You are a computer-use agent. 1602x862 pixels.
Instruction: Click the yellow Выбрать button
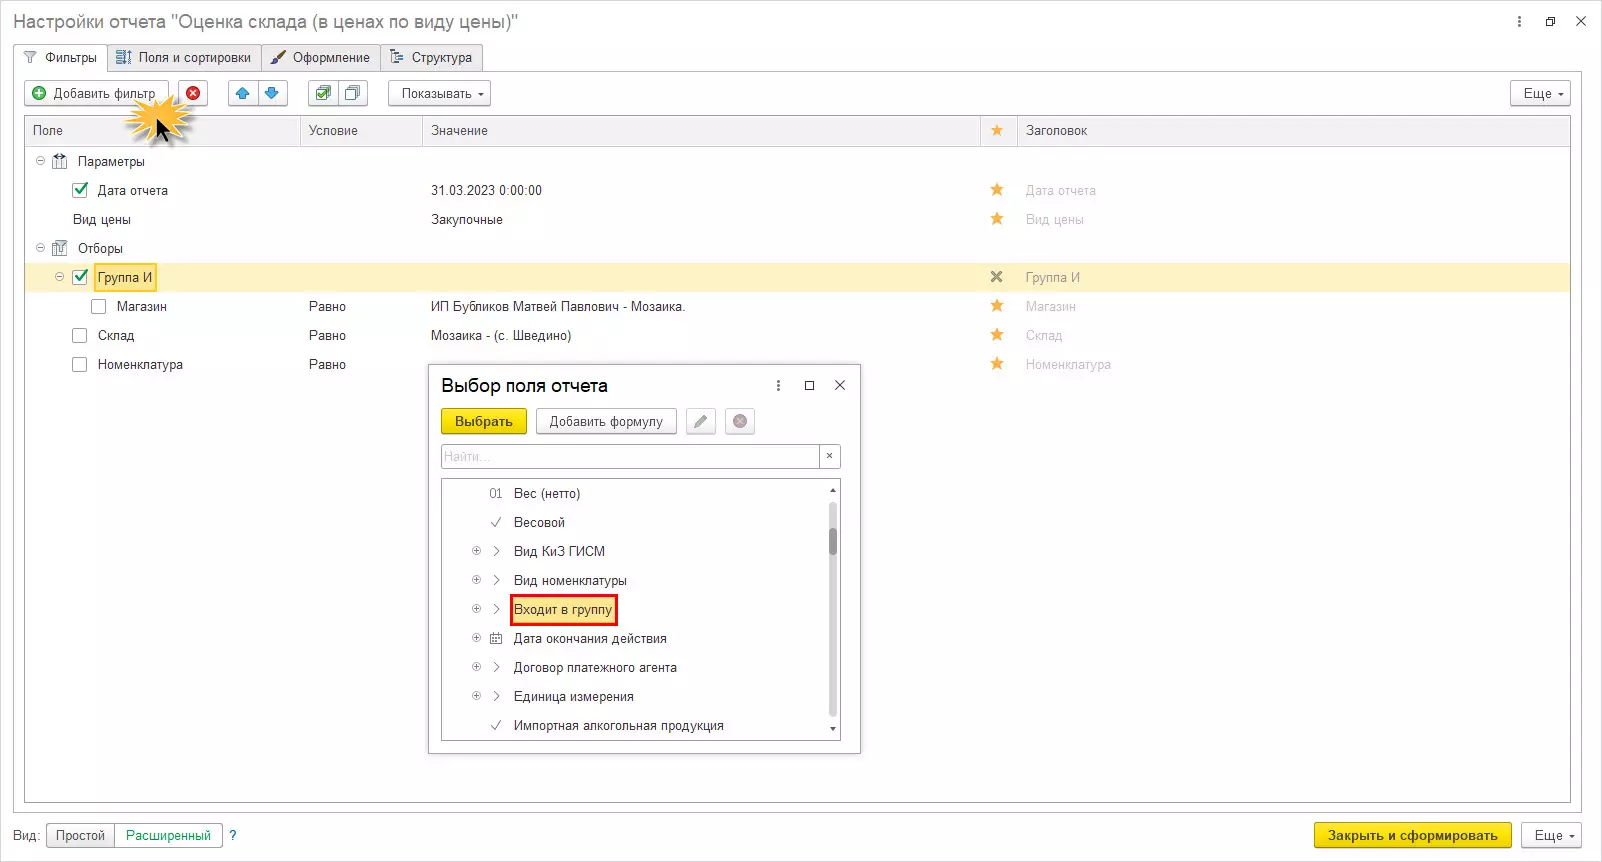[484, 421]
